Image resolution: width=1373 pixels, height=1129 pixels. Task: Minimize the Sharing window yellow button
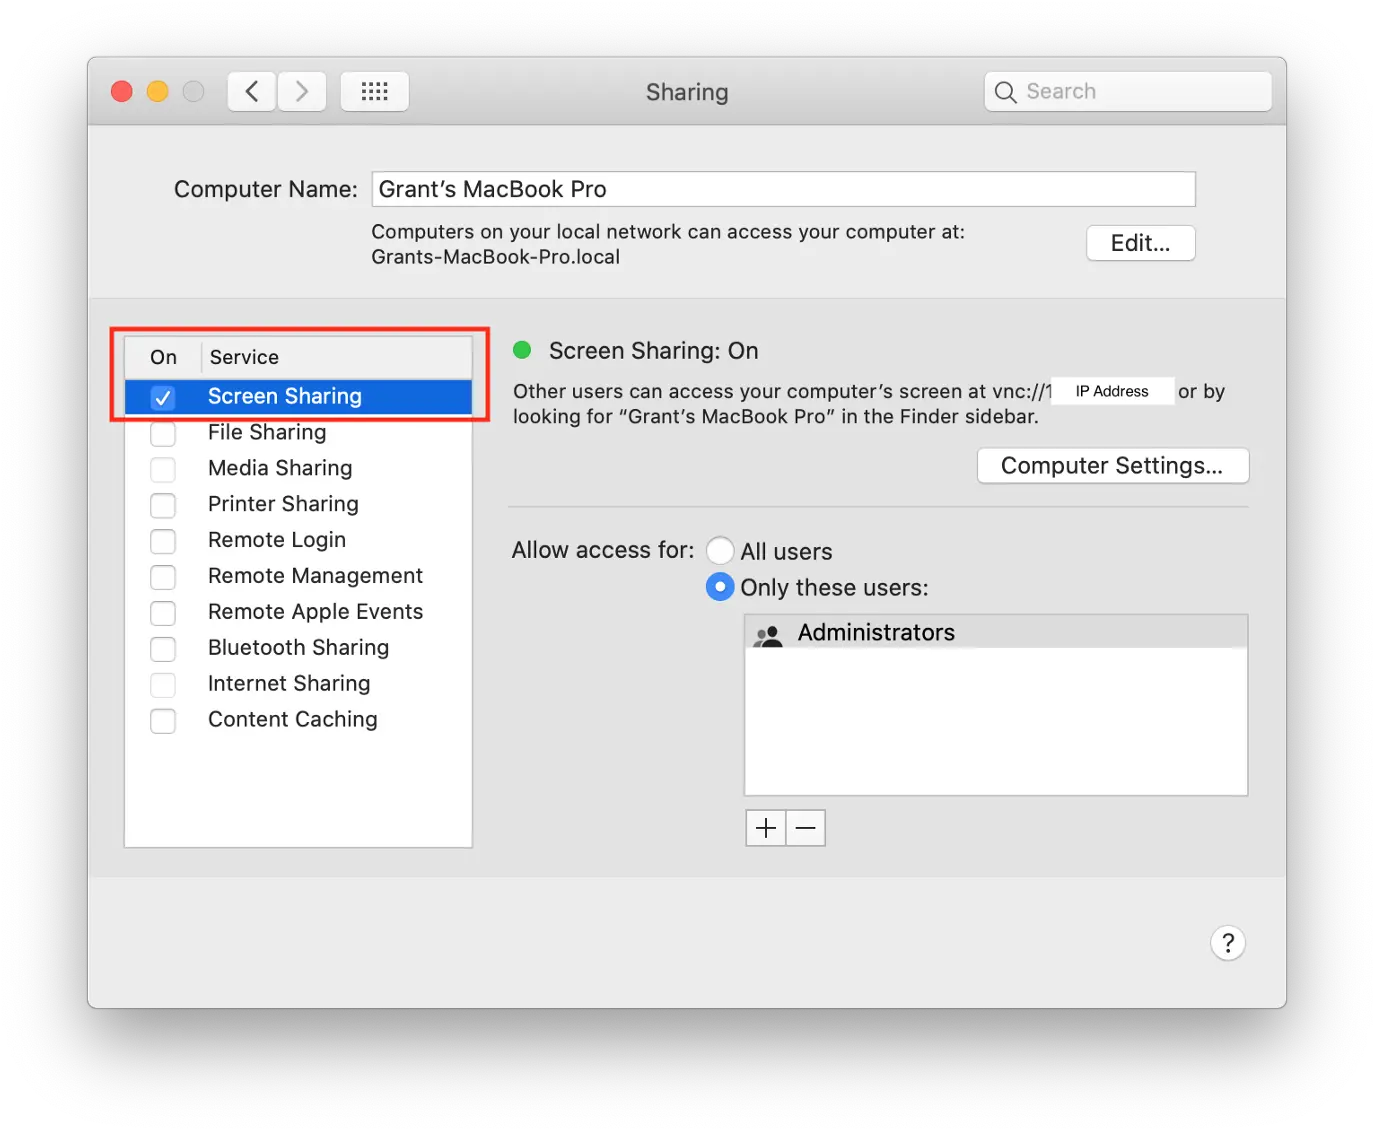click(158, 92)
